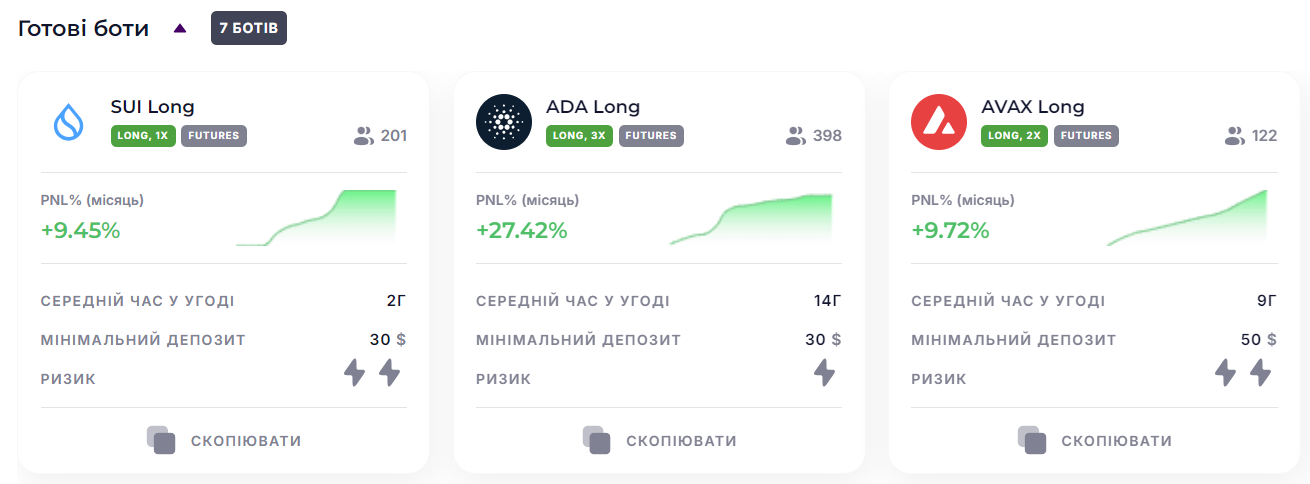
Task: Click the AVAX red coin icon
Action: click(x=939, y=122)
